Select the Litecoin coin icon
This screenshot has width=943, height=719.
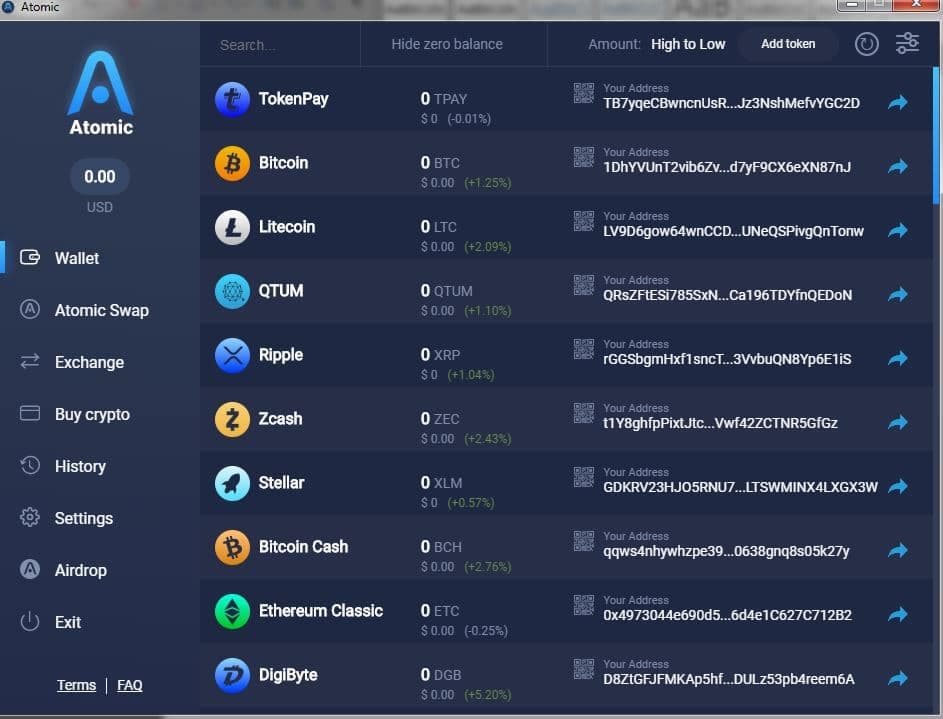[232, 226]
